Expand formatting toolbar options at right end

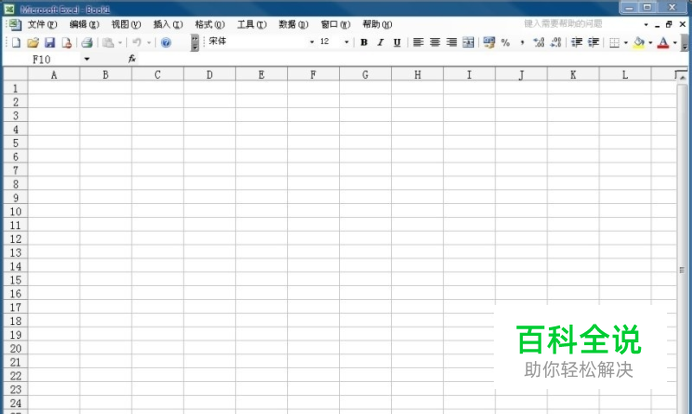[x=684, y=43]
